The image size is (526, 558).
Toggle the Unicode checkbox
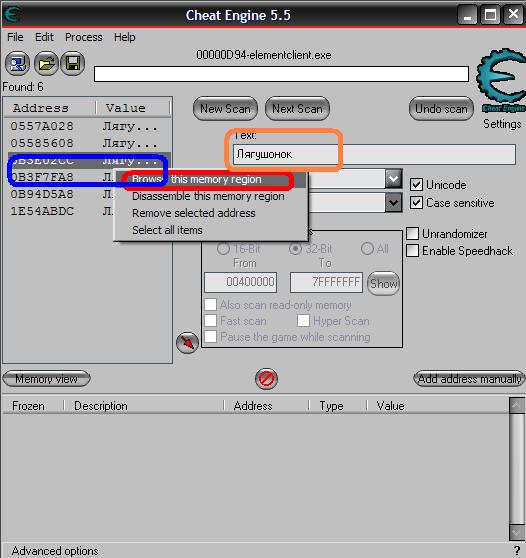416,185
